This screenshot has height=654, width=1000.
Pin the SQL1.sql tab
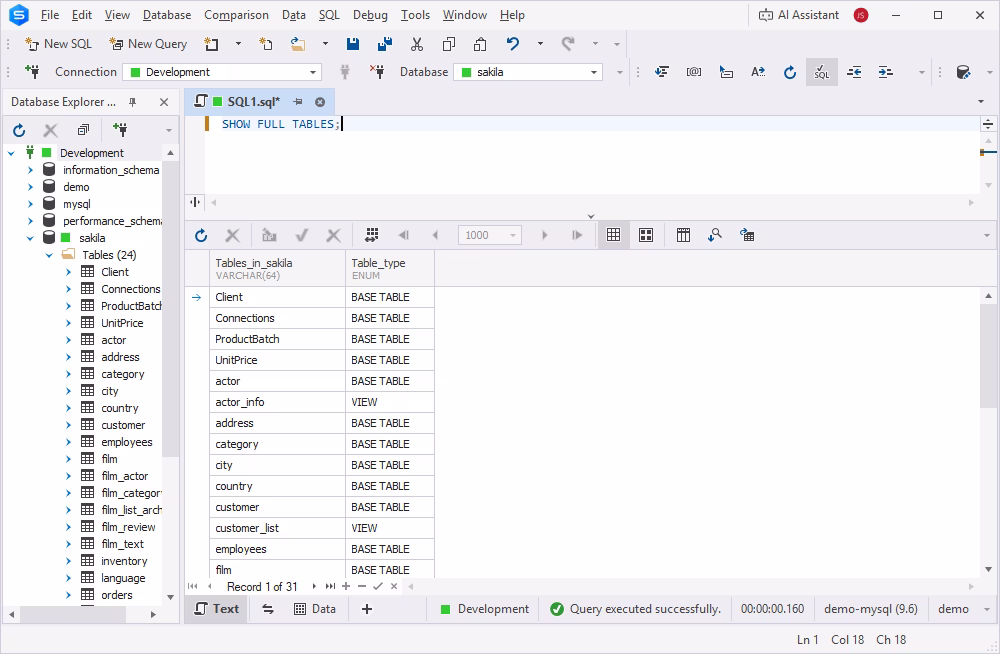pyautogui.click(x=298, y=102)
